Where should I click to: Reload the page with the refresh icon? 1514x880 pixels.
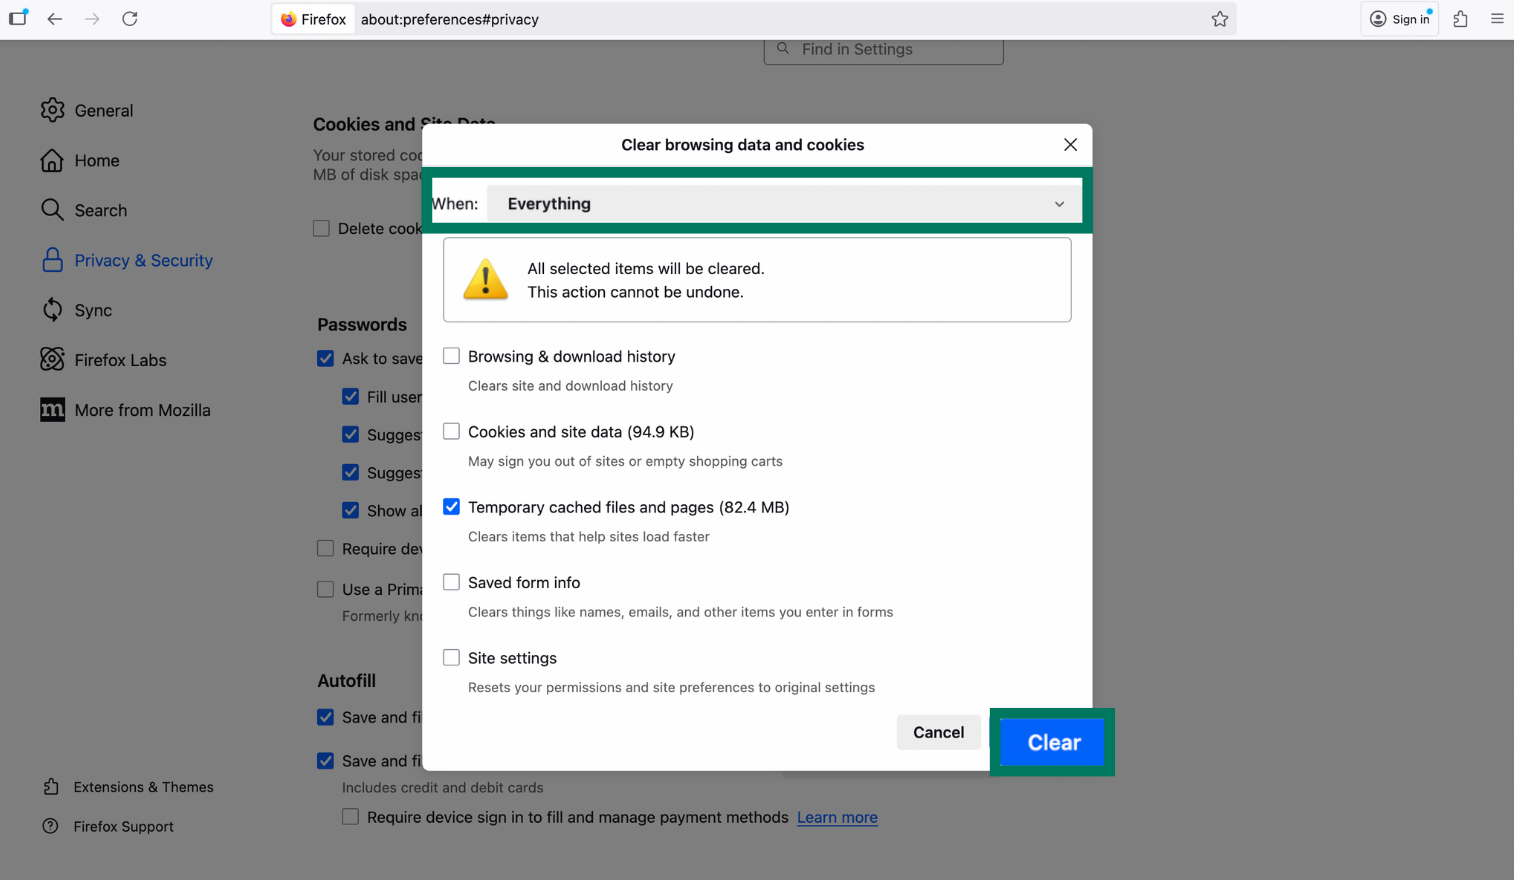point(130,19)
